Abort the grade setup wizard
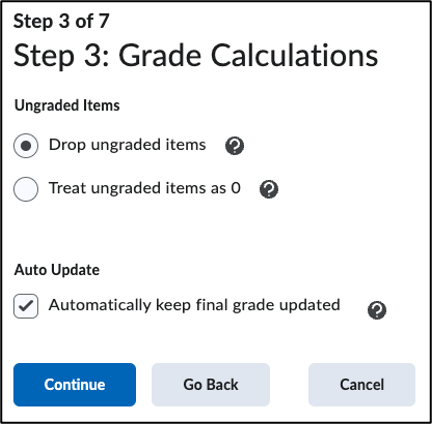This screenshot has height=424, width=432. click(362, 385)
